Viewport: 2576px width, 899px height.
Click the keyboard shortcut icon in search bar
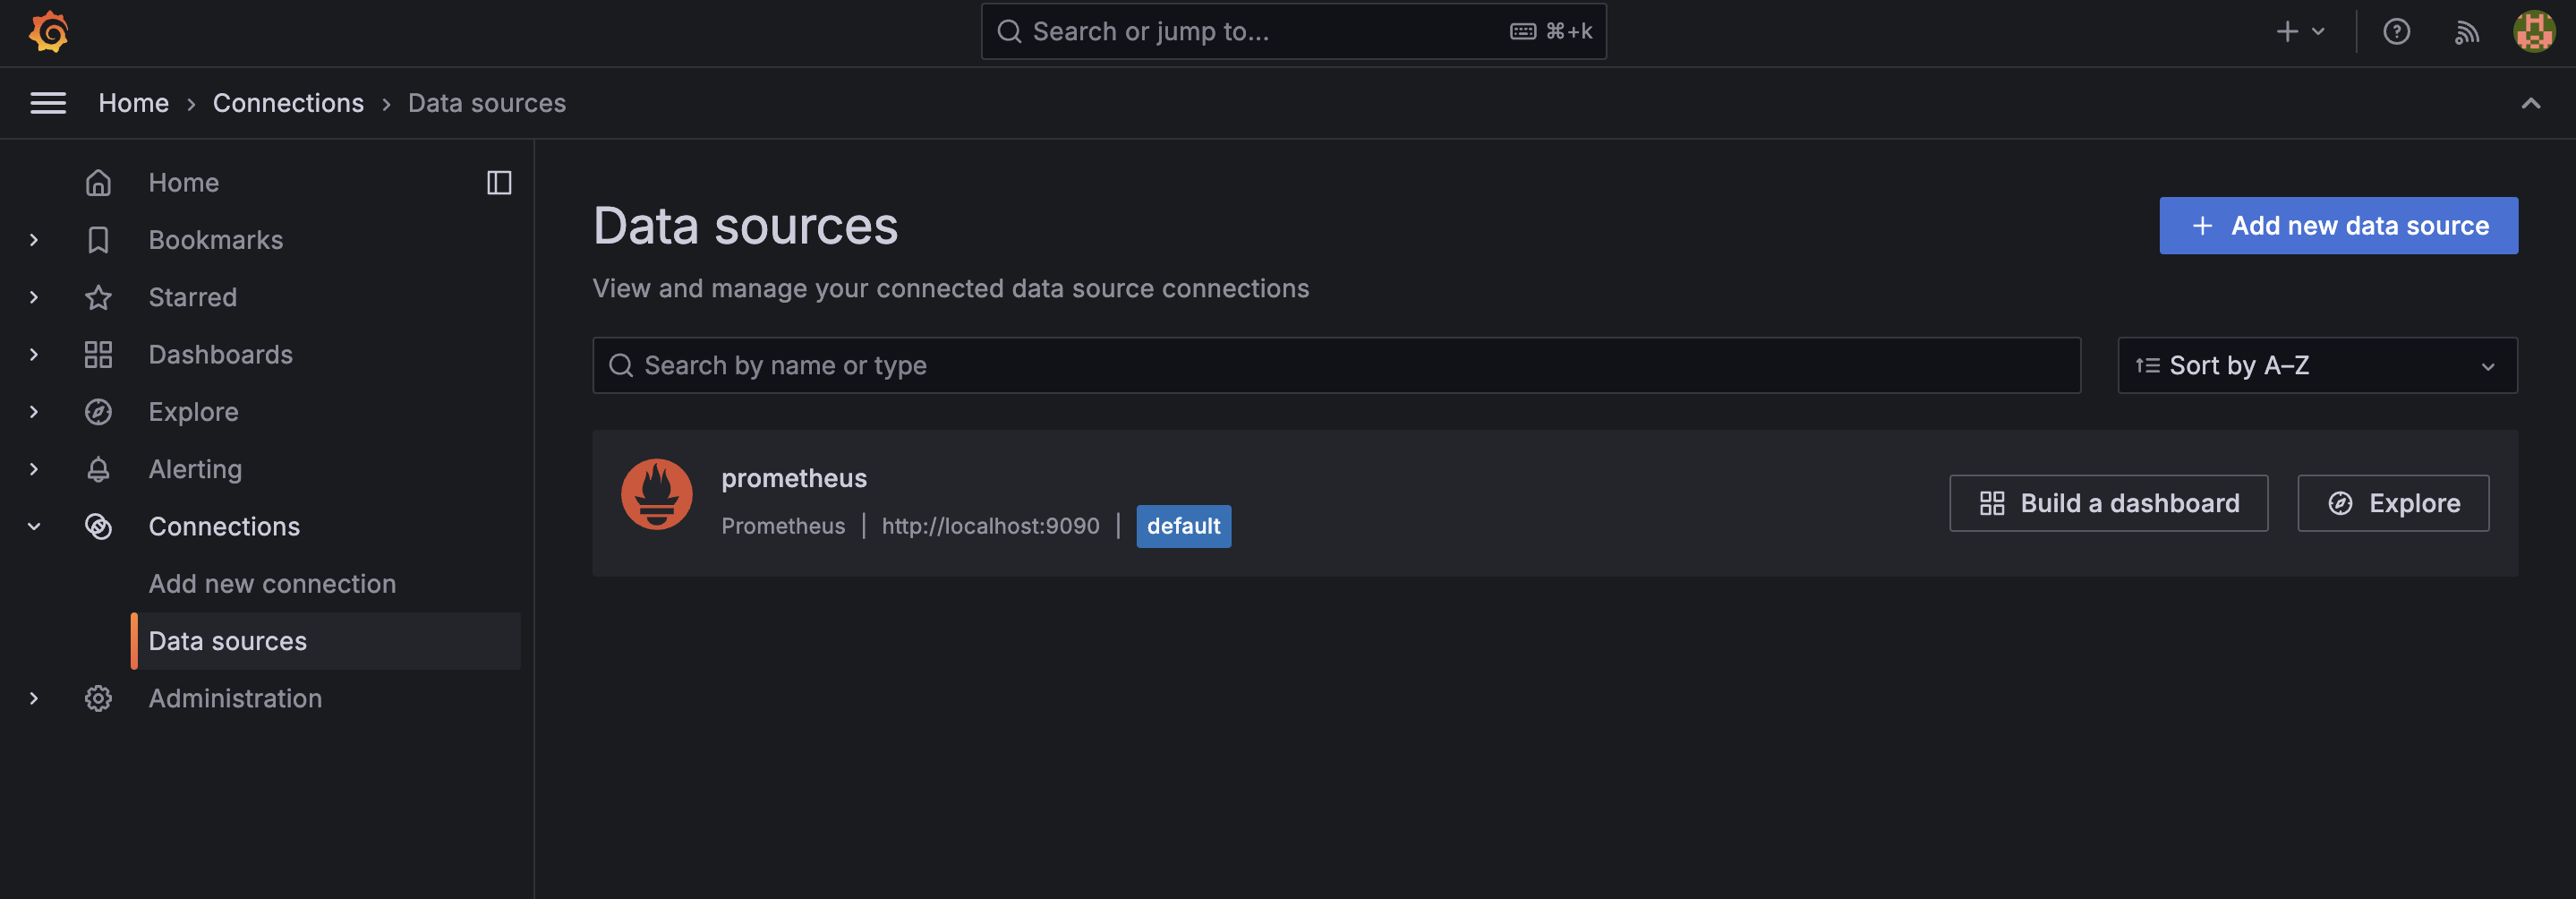[x=1523, y=32]
